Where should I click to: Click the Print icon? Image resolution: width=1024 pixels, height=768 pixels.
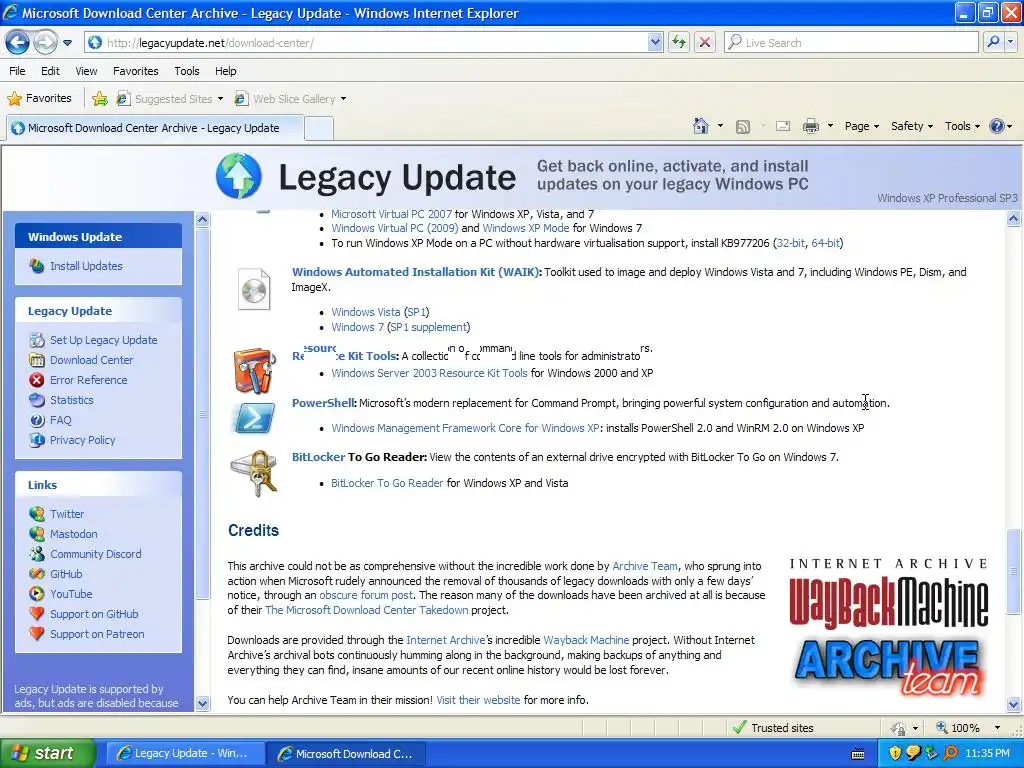810,126
